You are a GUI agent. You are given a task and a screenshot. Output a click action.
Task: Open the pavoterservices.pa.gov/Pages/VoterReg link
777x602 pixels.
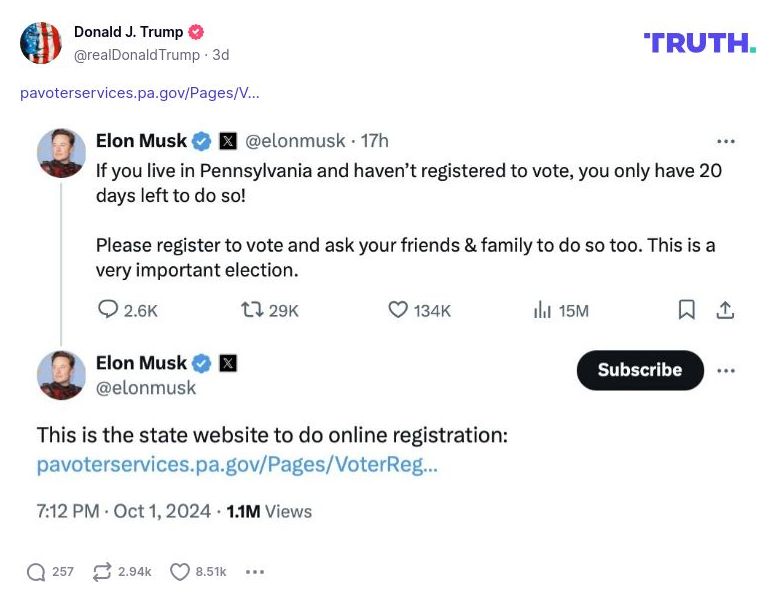(x=237, y=464)
